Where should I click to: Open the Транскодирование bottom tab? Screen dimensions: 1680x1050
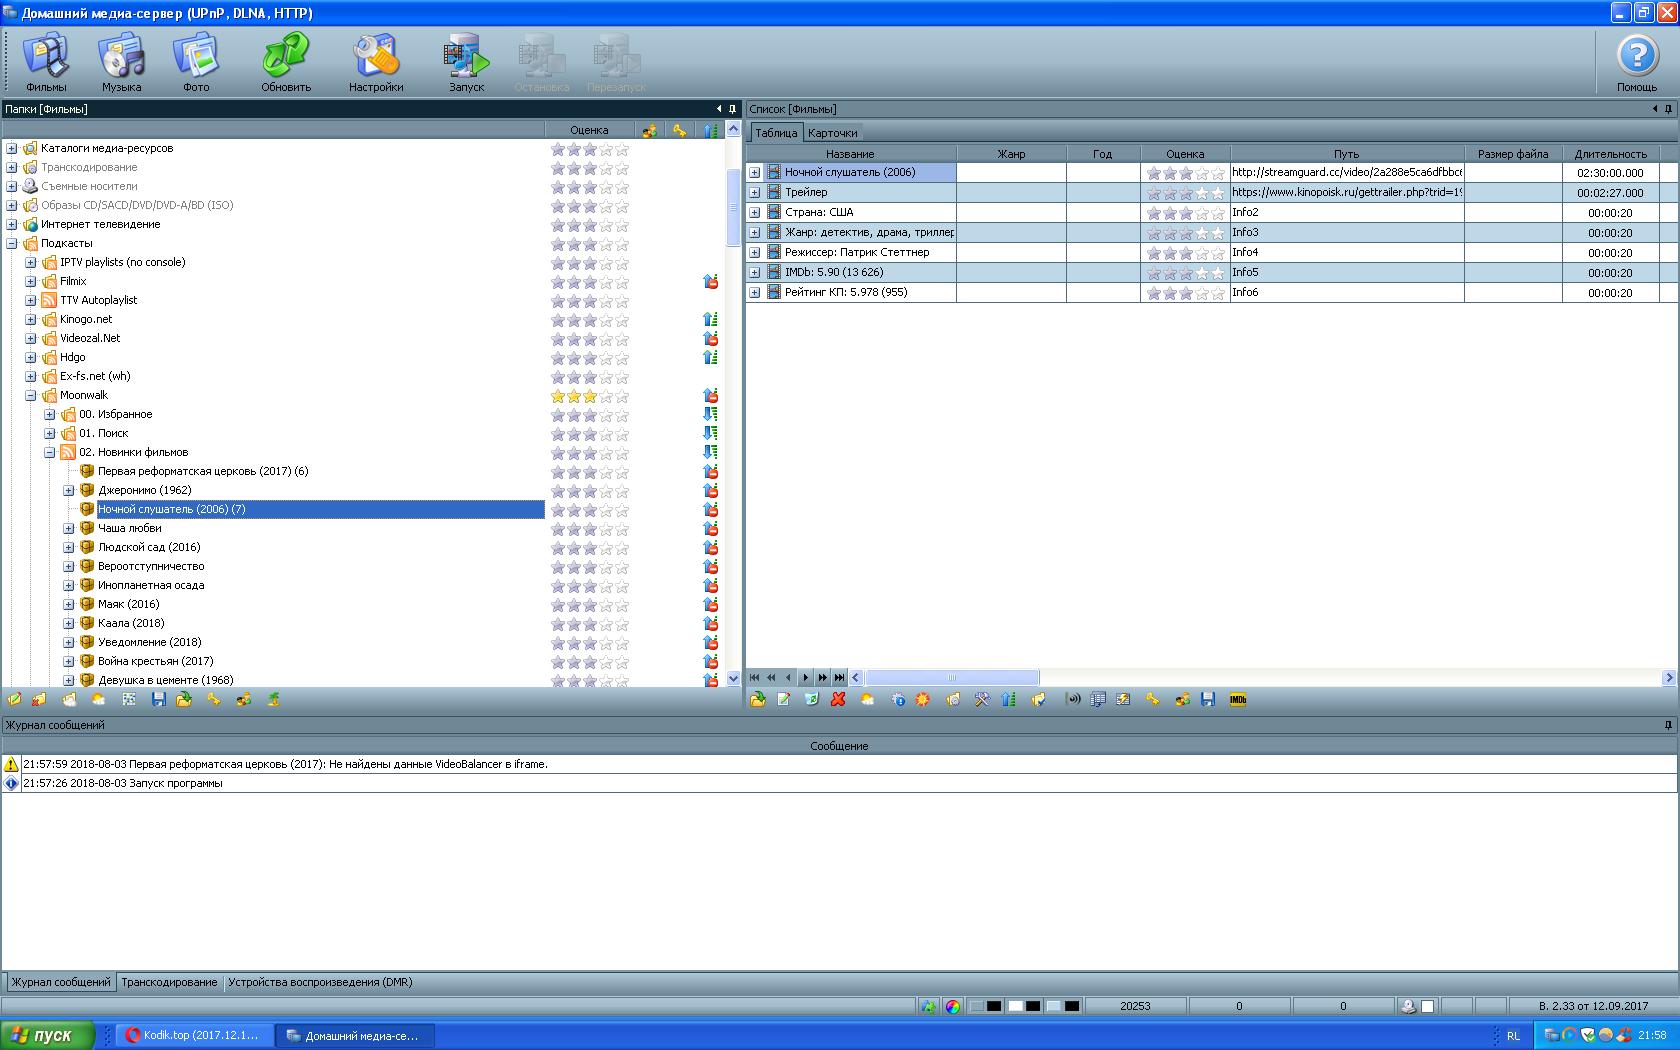coord(169,983)
